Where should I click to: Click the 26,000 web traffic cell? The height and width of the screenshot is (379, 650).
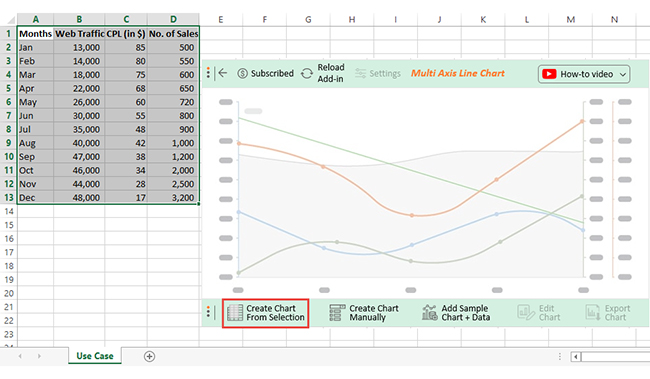click(79, 102)
